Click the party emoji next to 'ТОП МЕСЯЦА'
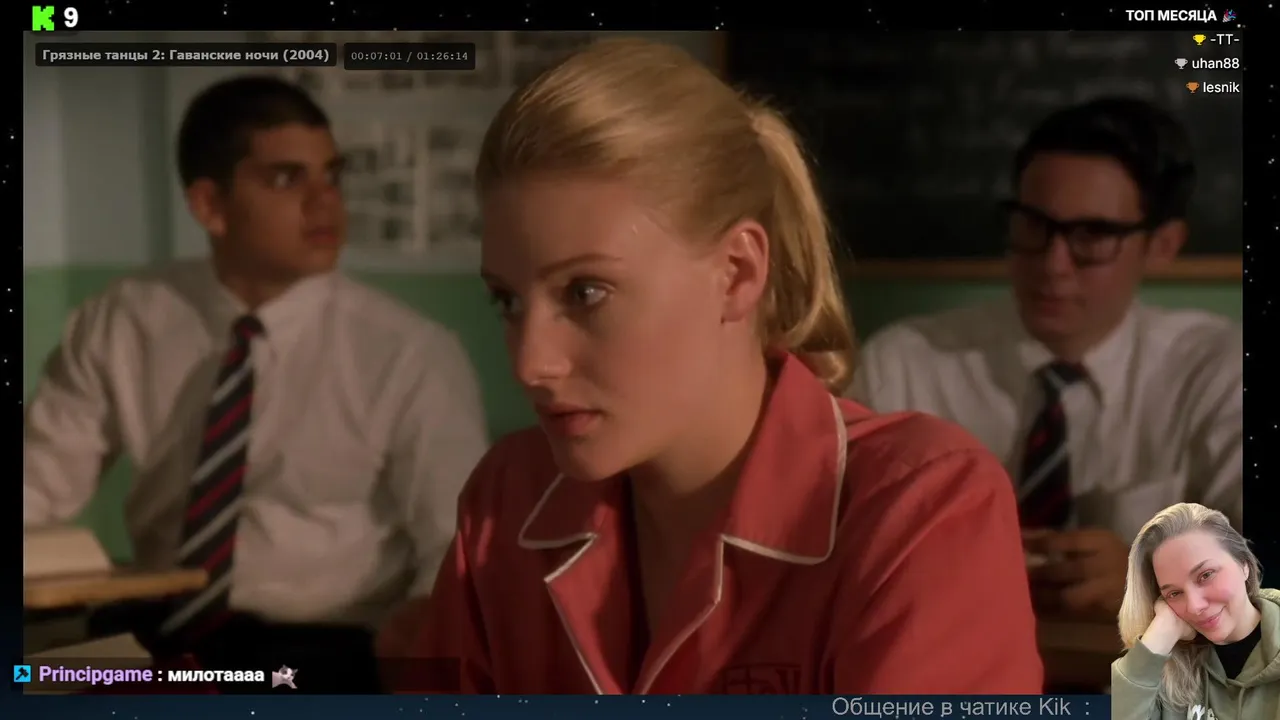The width and height of the screenshot is (1280, 720). pos(1230,15)
